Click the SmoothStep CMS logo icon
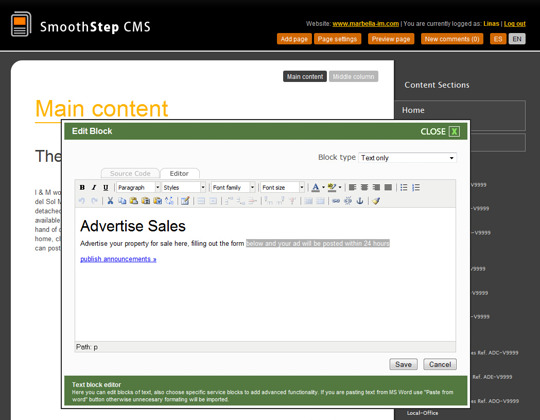This screenshot has height=420, width=540. [21, 24]
